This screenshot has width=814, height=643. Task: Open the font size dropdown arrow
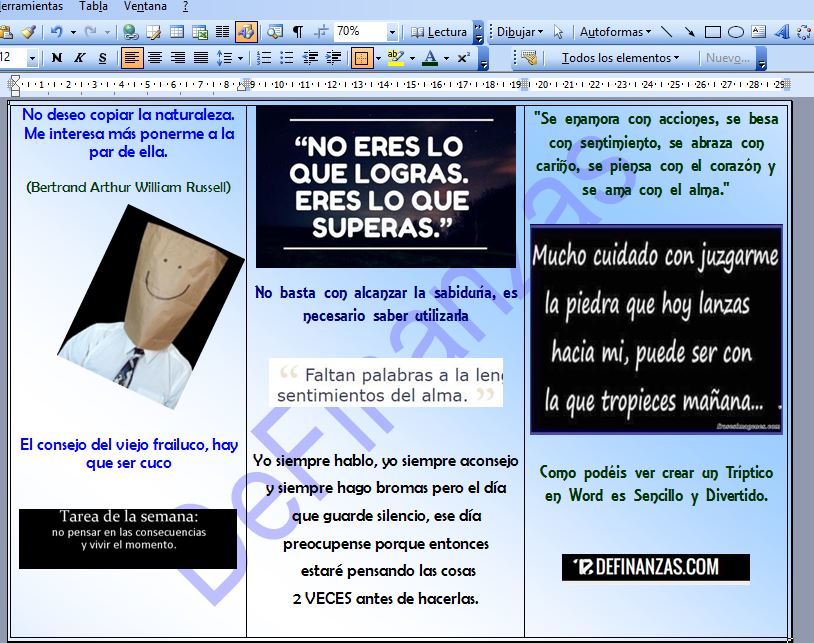coord(32,58)
